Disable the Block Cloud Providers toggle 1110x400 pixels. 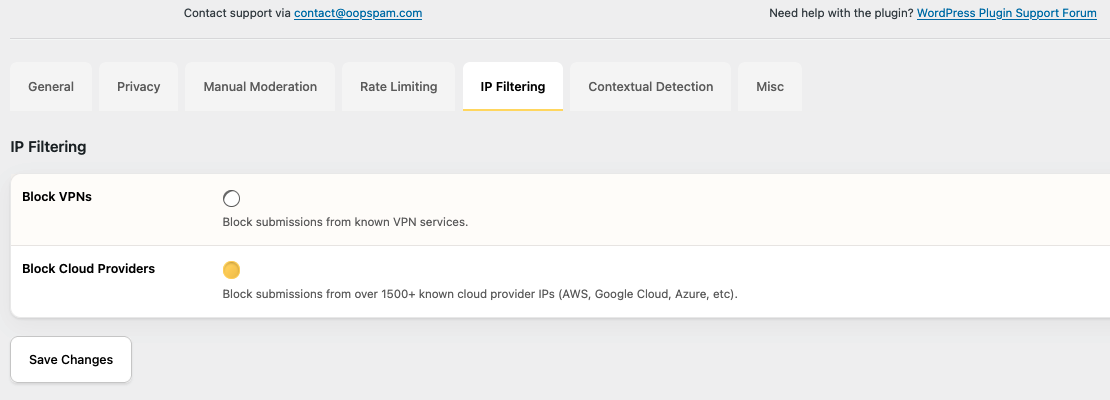[232, 270]
